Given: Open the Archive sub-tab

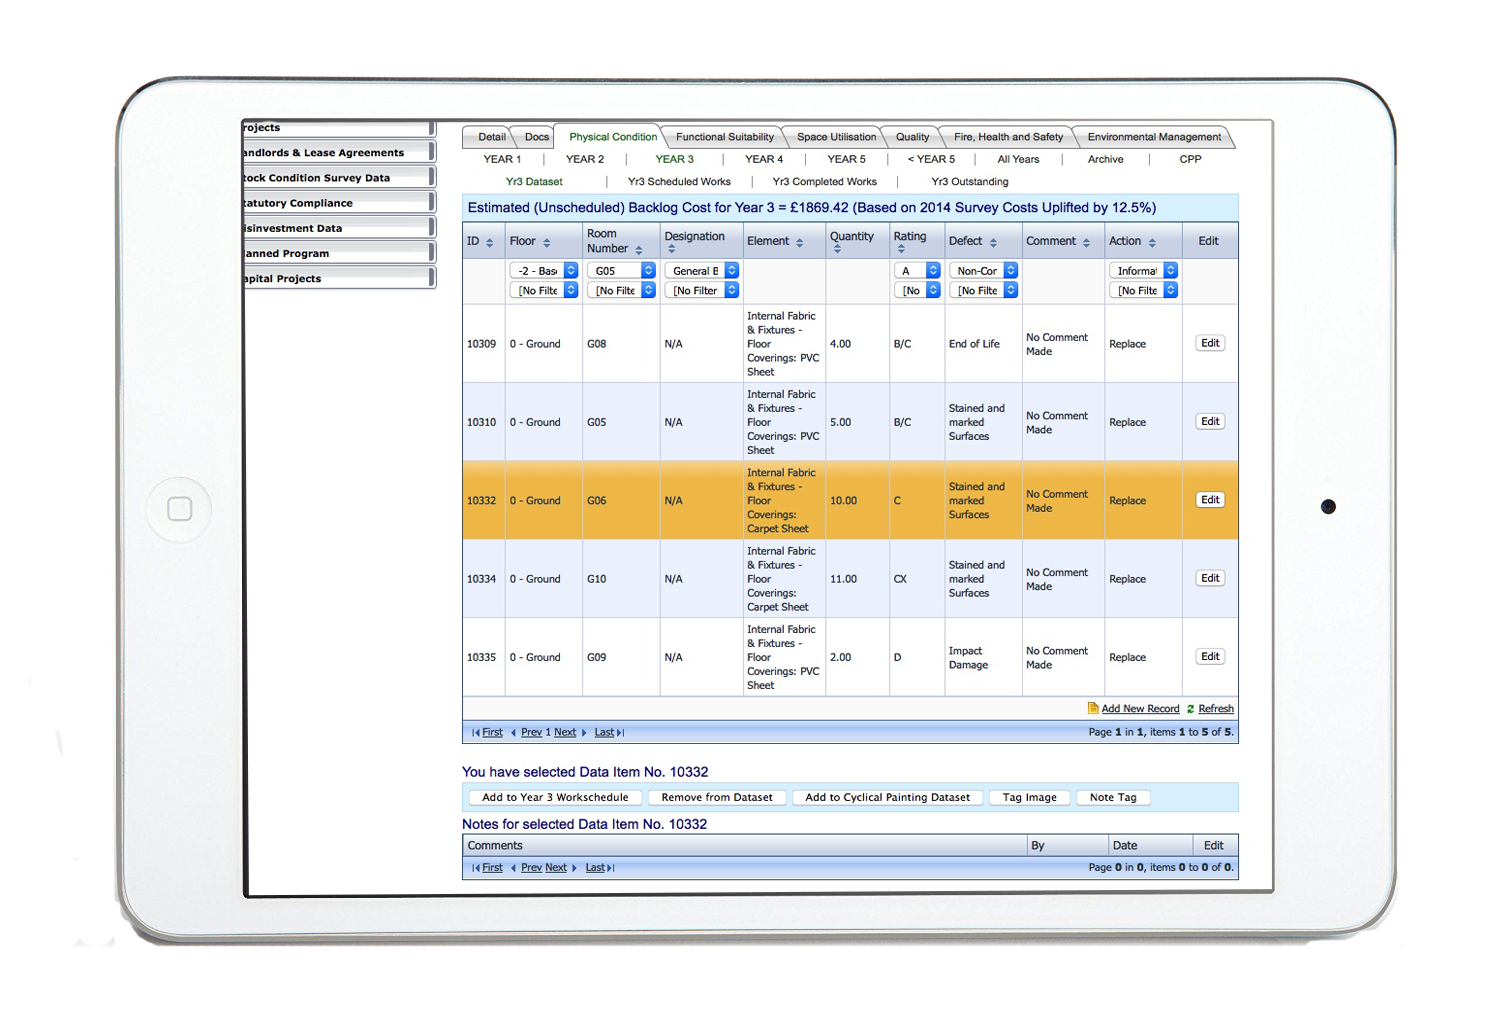Looking at the screenshot, I should 1105,159.
